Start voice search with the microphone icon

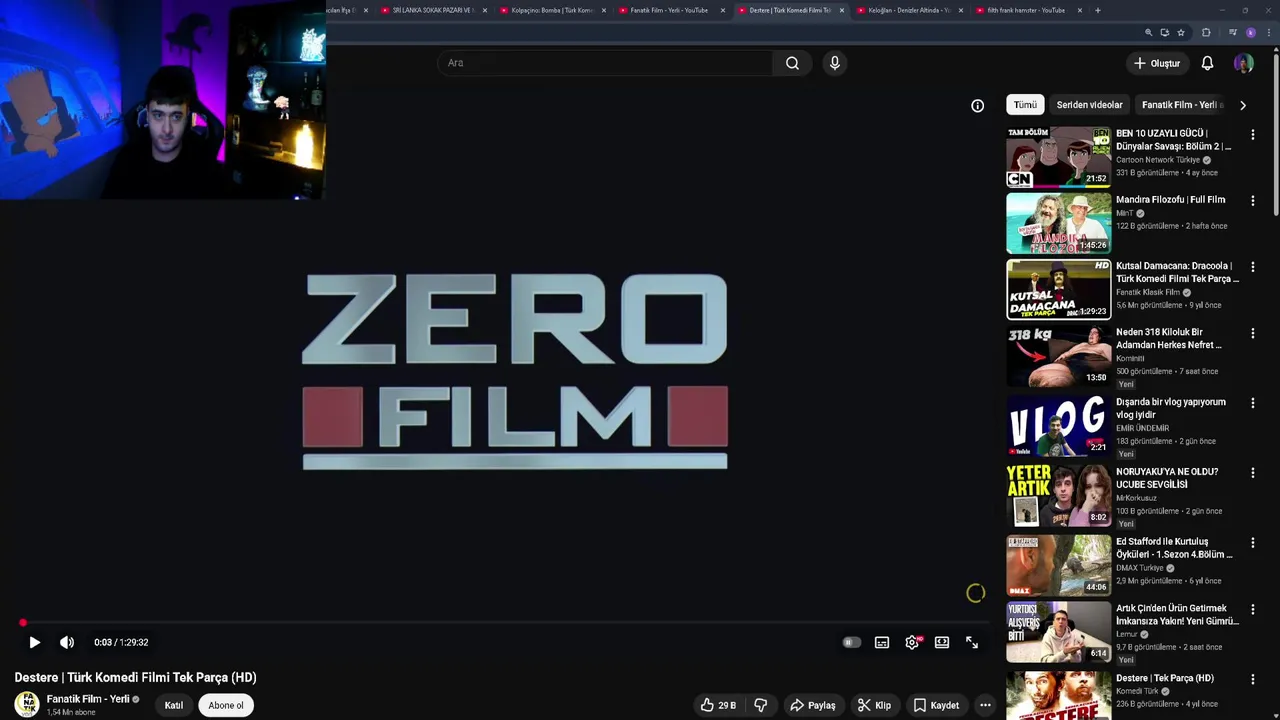835,63
